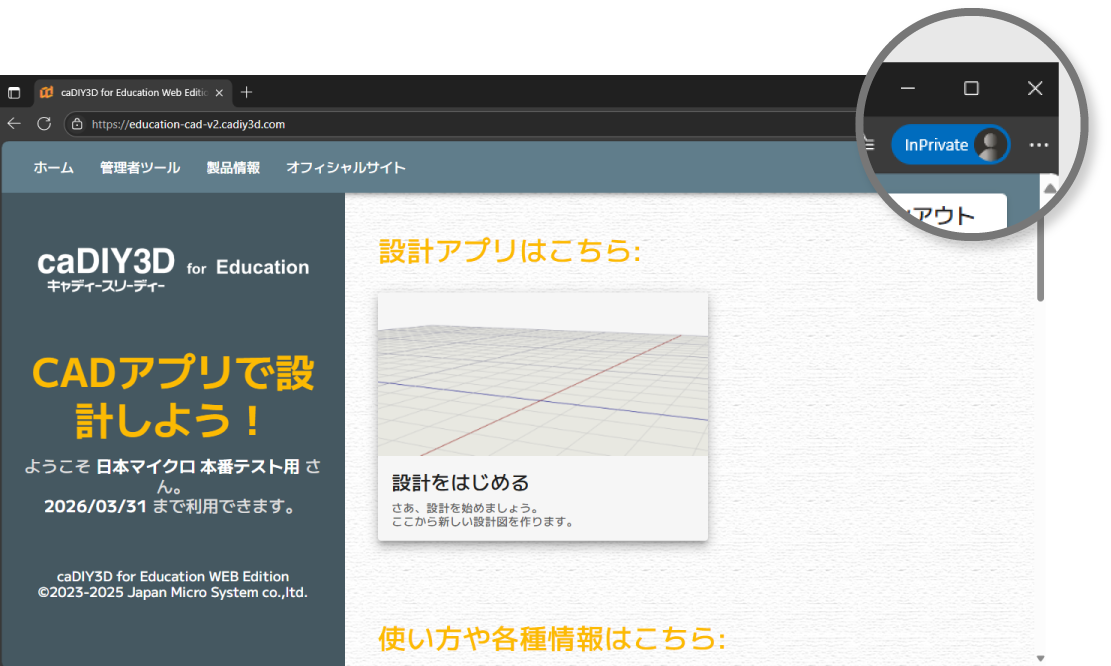The image size is (1111, 666).
Task: Go to ホーム in the navigation bar
Action: click(53, 168)
